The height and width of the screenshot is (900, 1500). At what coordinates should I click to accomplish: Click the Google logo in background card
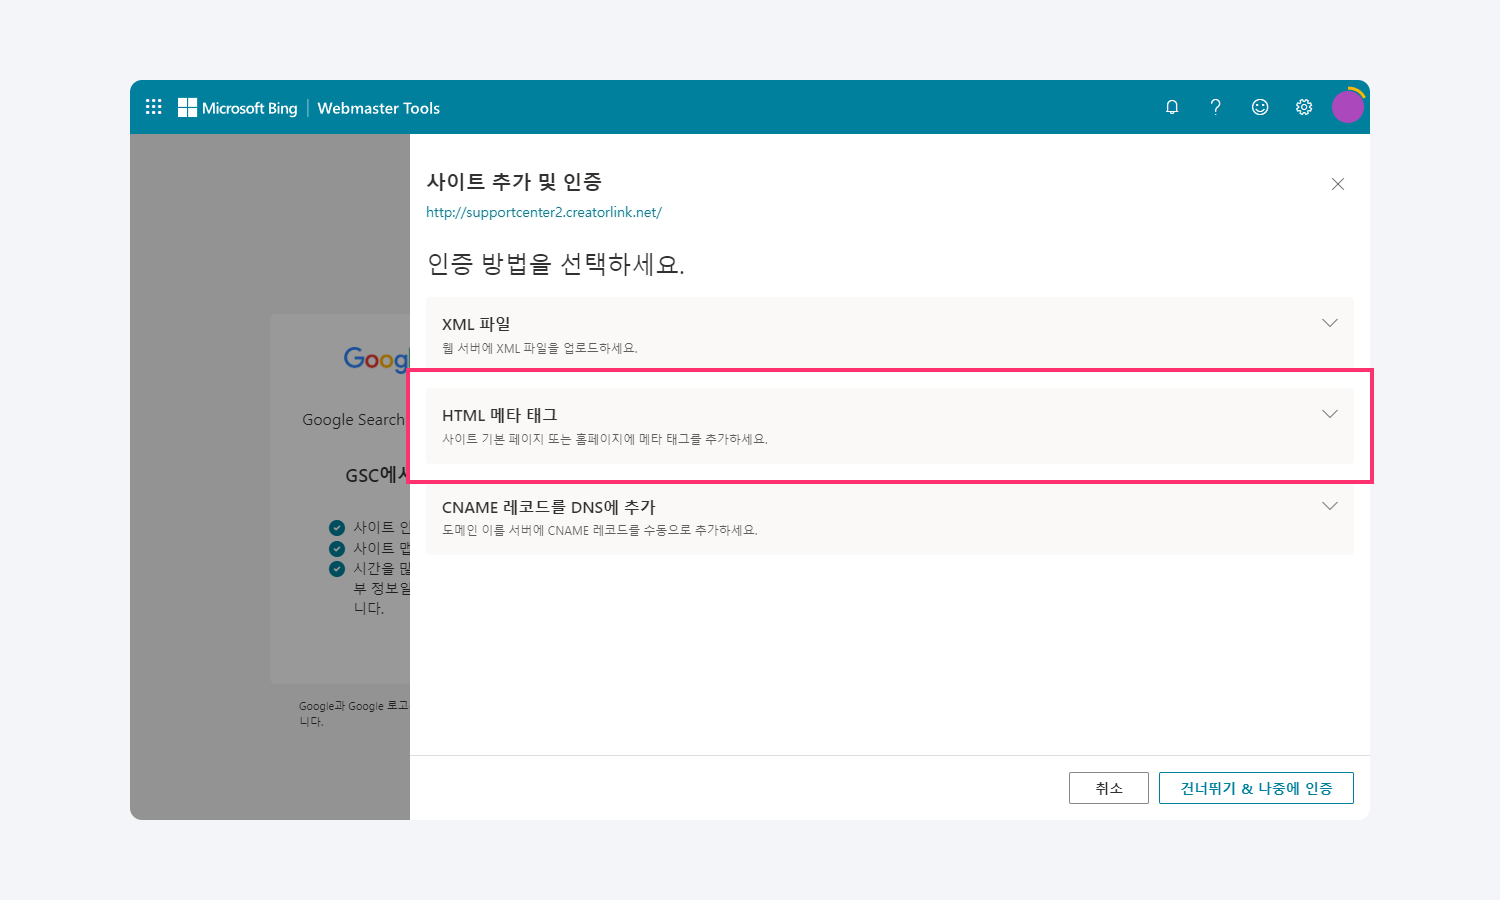coord(377,359)
